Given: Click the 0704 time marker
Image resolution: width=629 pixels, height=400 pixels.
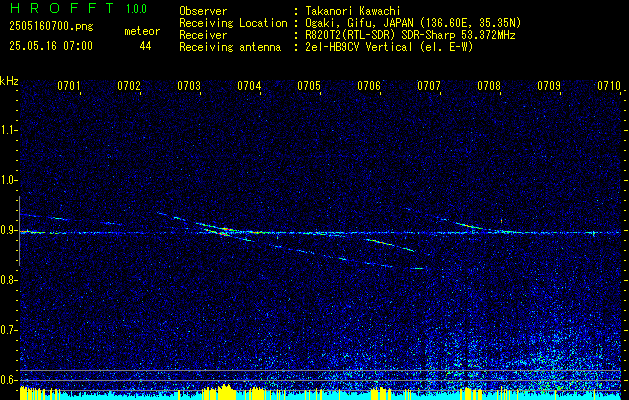Looking at the screenshot, I should pos(249,86).
